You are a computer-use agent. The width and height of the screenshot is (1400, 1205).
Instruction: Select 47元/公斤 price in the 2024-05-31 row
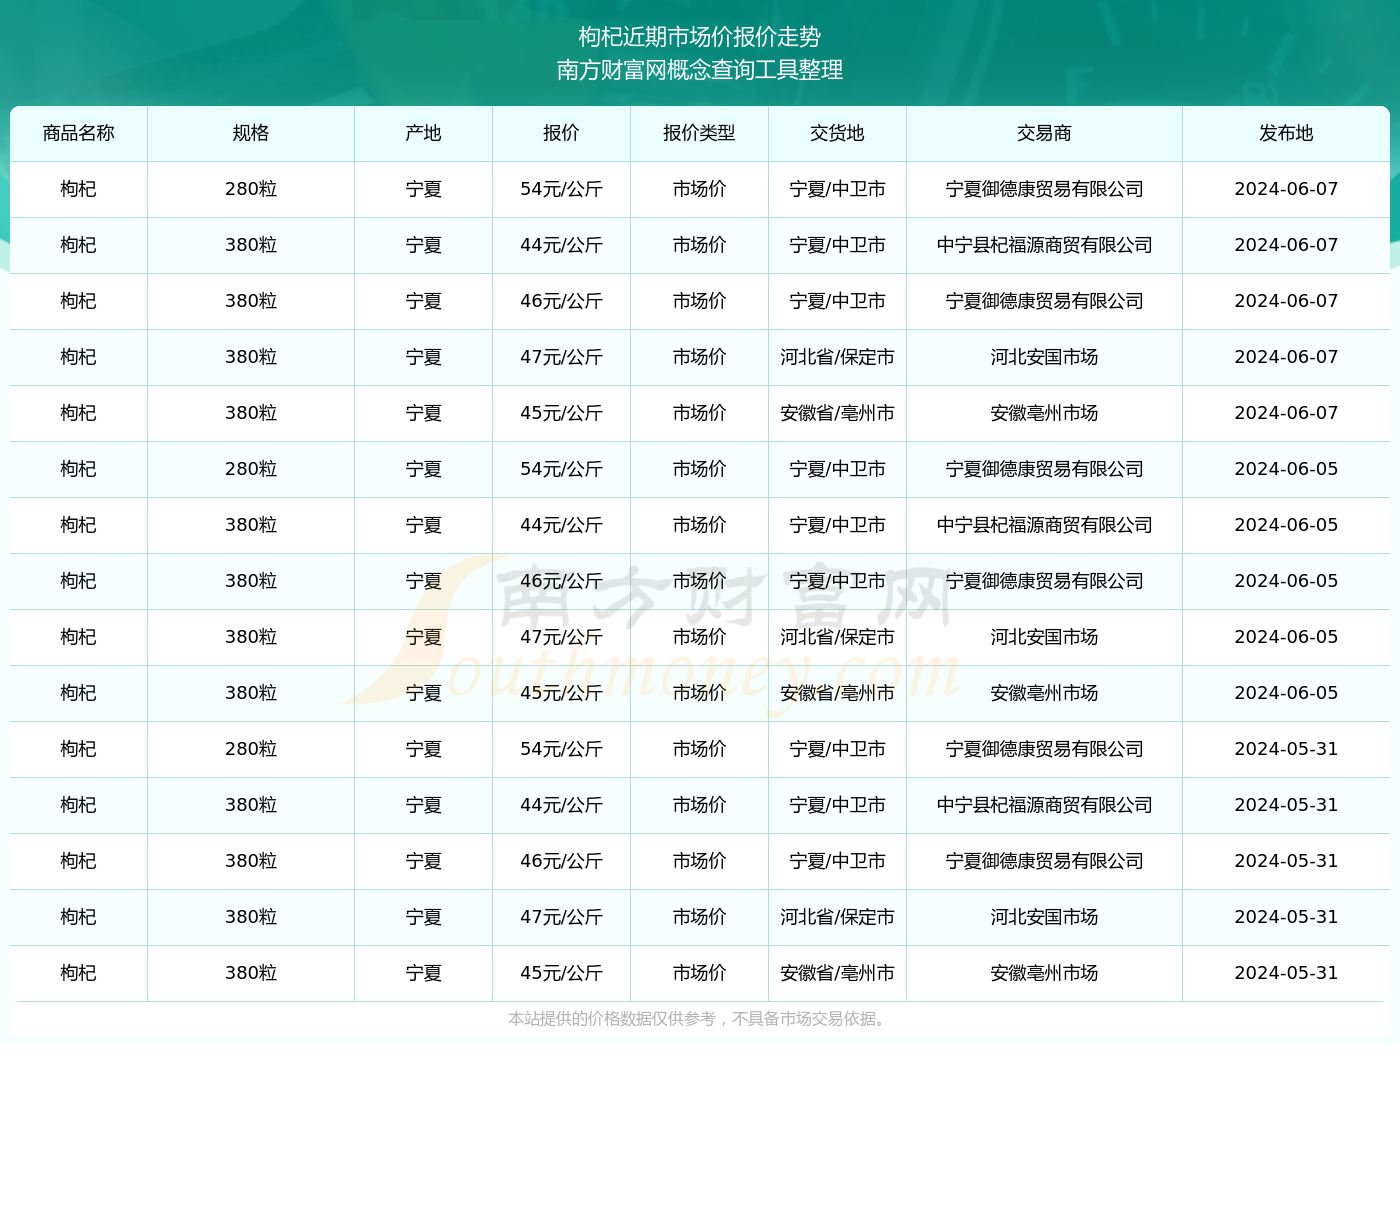coord(561,917)
